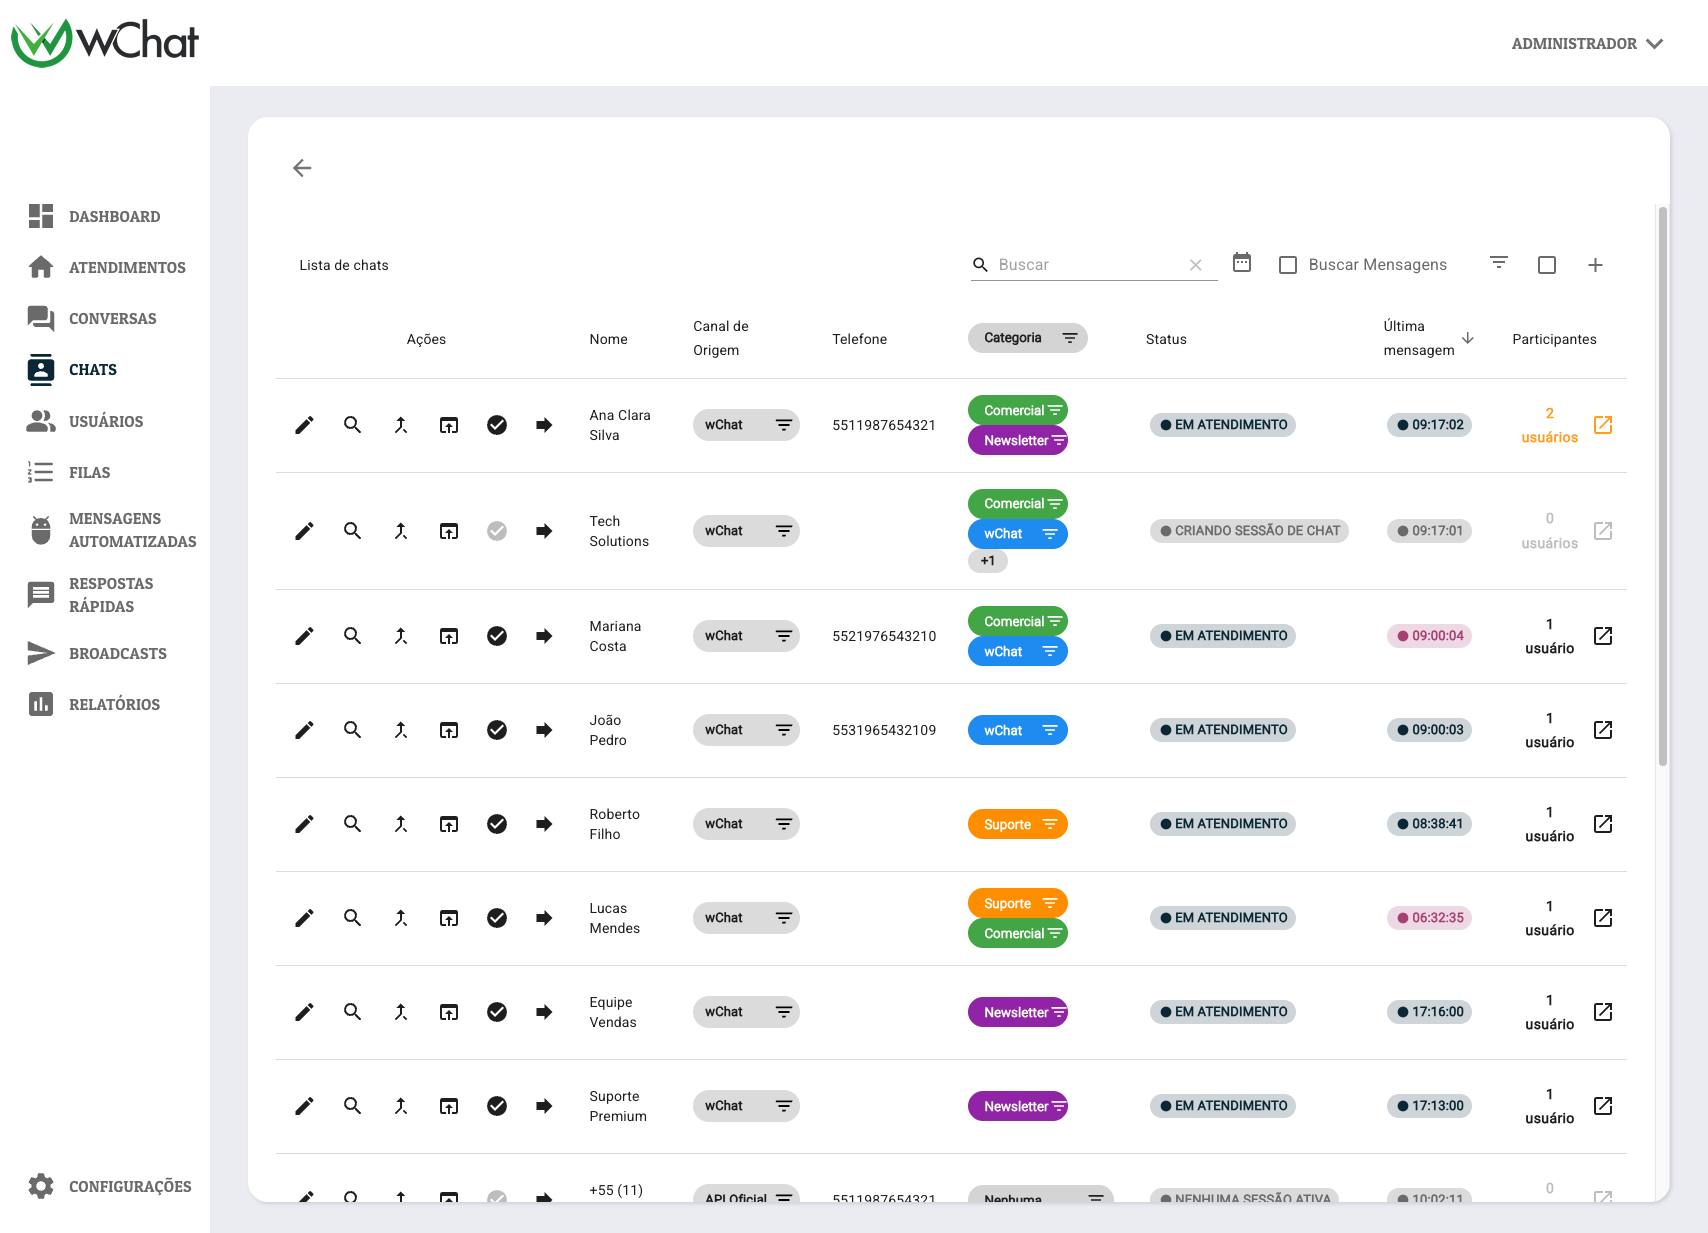Open participants link icon for Equipe Vendas

pyautogui.click(x=1603, y=1012)
